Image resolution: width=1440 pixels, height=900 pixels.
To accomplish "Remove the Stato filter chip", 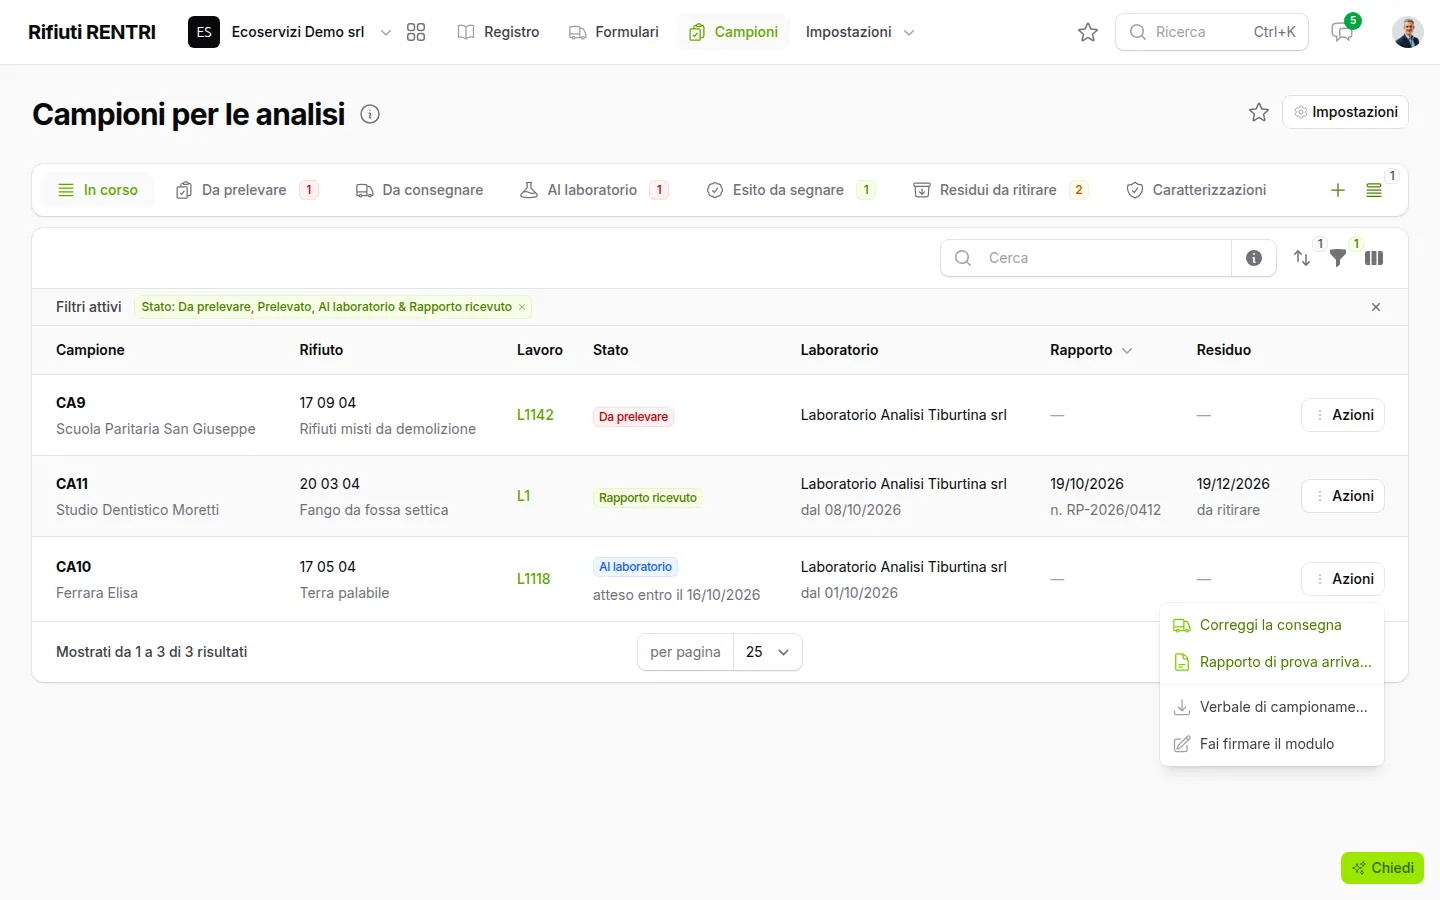I will pos(522,307).
